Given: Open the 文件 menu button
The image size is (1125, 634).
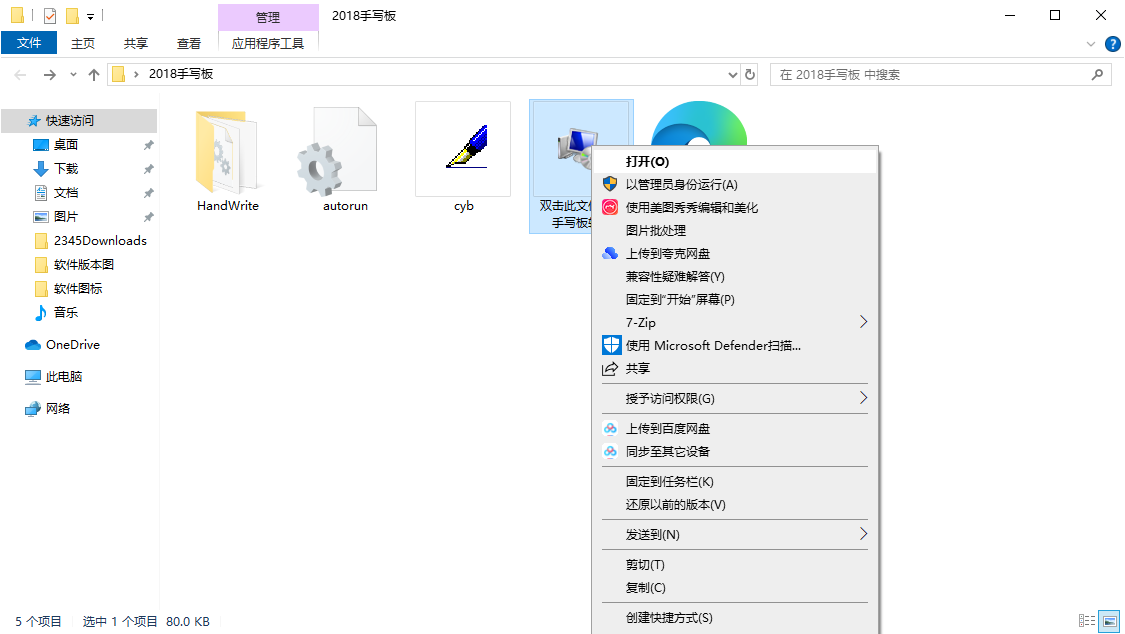Looking at the screenshot, I should [x=29, y=43].
